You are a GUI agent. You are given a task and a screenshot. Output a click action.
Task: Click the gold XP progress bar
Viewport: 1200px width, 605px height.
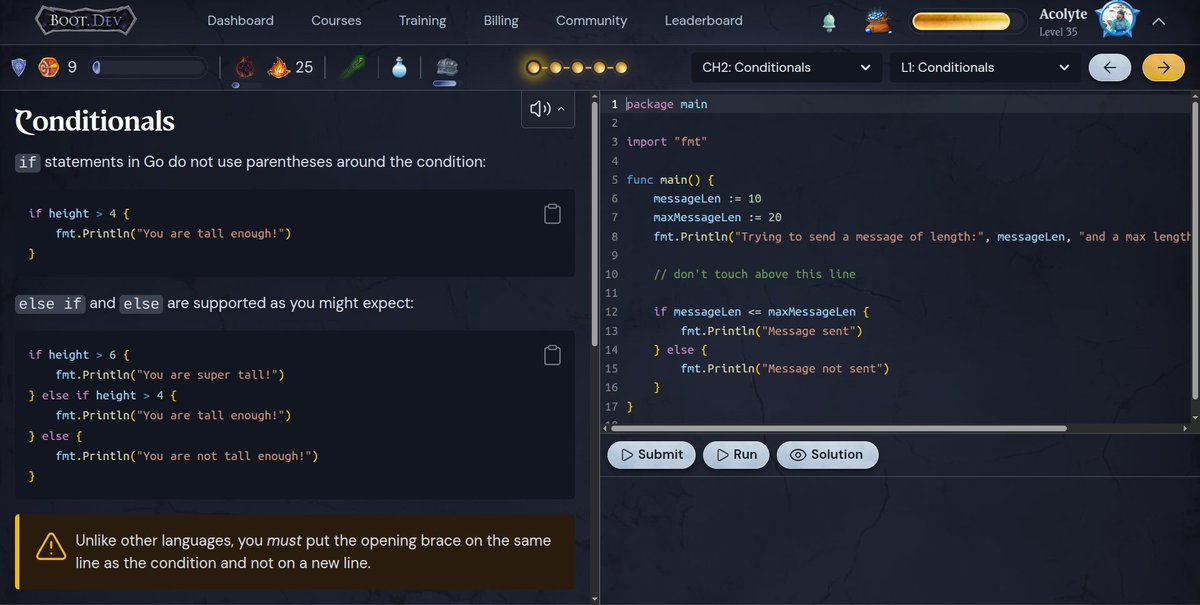tap(967, 19)
